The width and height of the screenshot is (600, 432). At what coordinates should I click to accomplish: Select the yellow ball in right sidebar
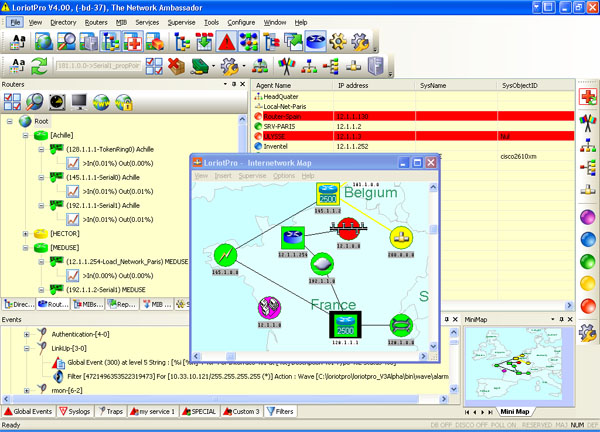coord(589,284)
